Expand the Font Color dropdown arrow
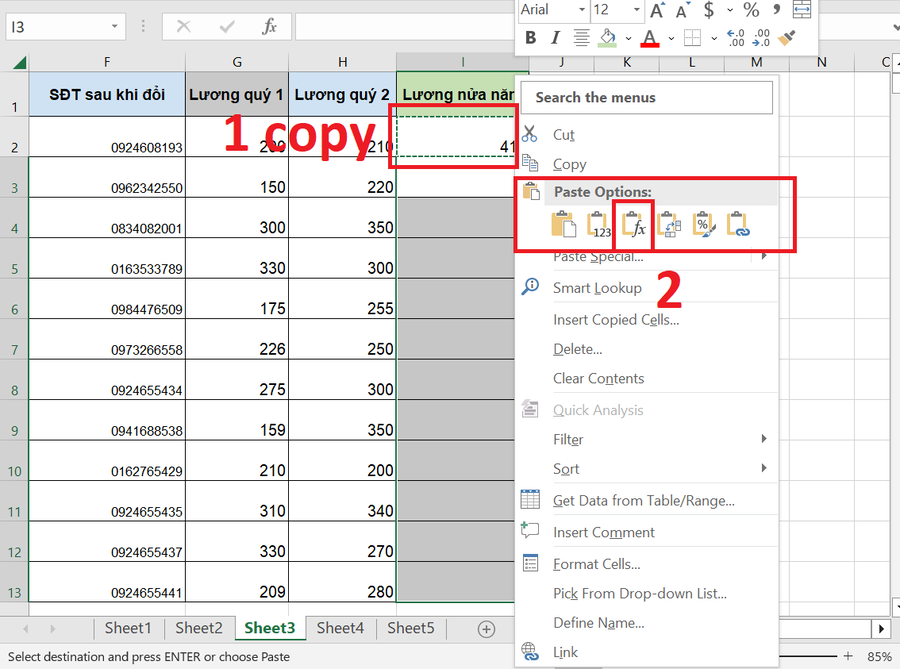900x669 pixels. pyautogui.click(x=671, y=38)
